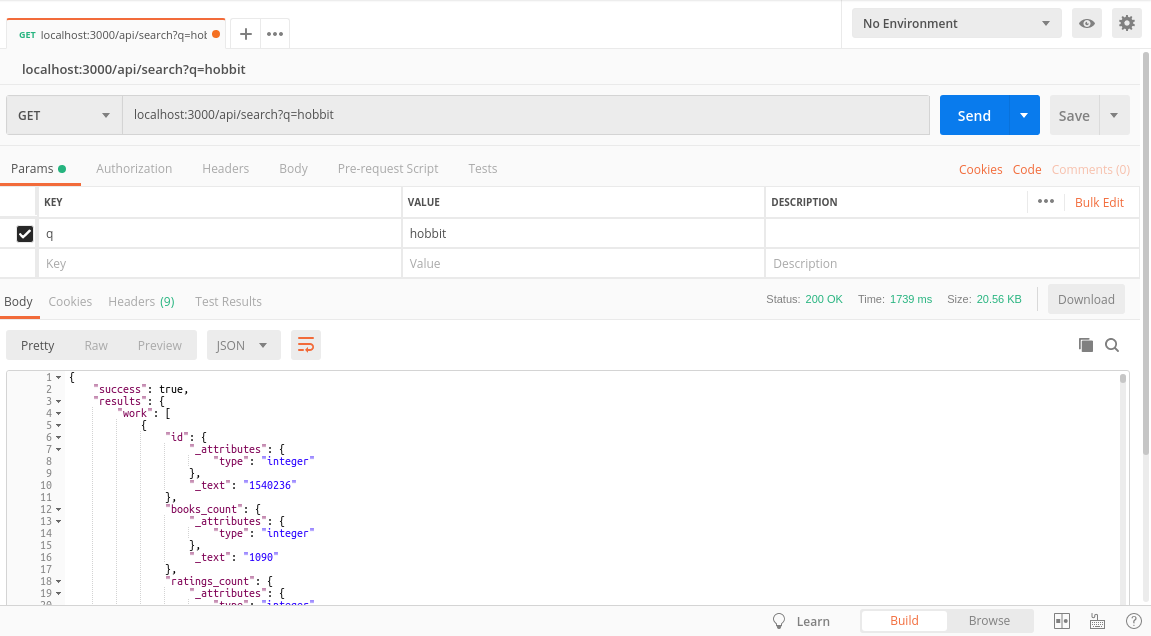Switch to Build mode
The image size is (1151, 636).
click(x=904, y=621)
